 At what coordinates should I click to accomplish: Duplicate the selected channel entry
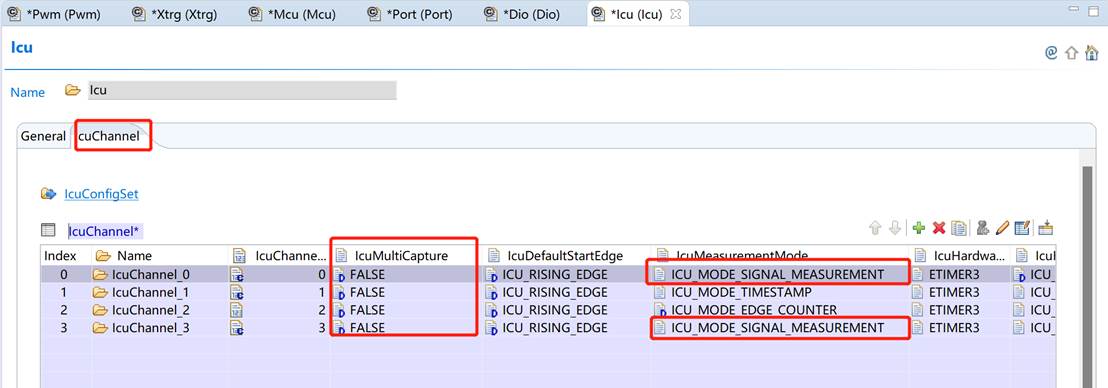(959, 228)
